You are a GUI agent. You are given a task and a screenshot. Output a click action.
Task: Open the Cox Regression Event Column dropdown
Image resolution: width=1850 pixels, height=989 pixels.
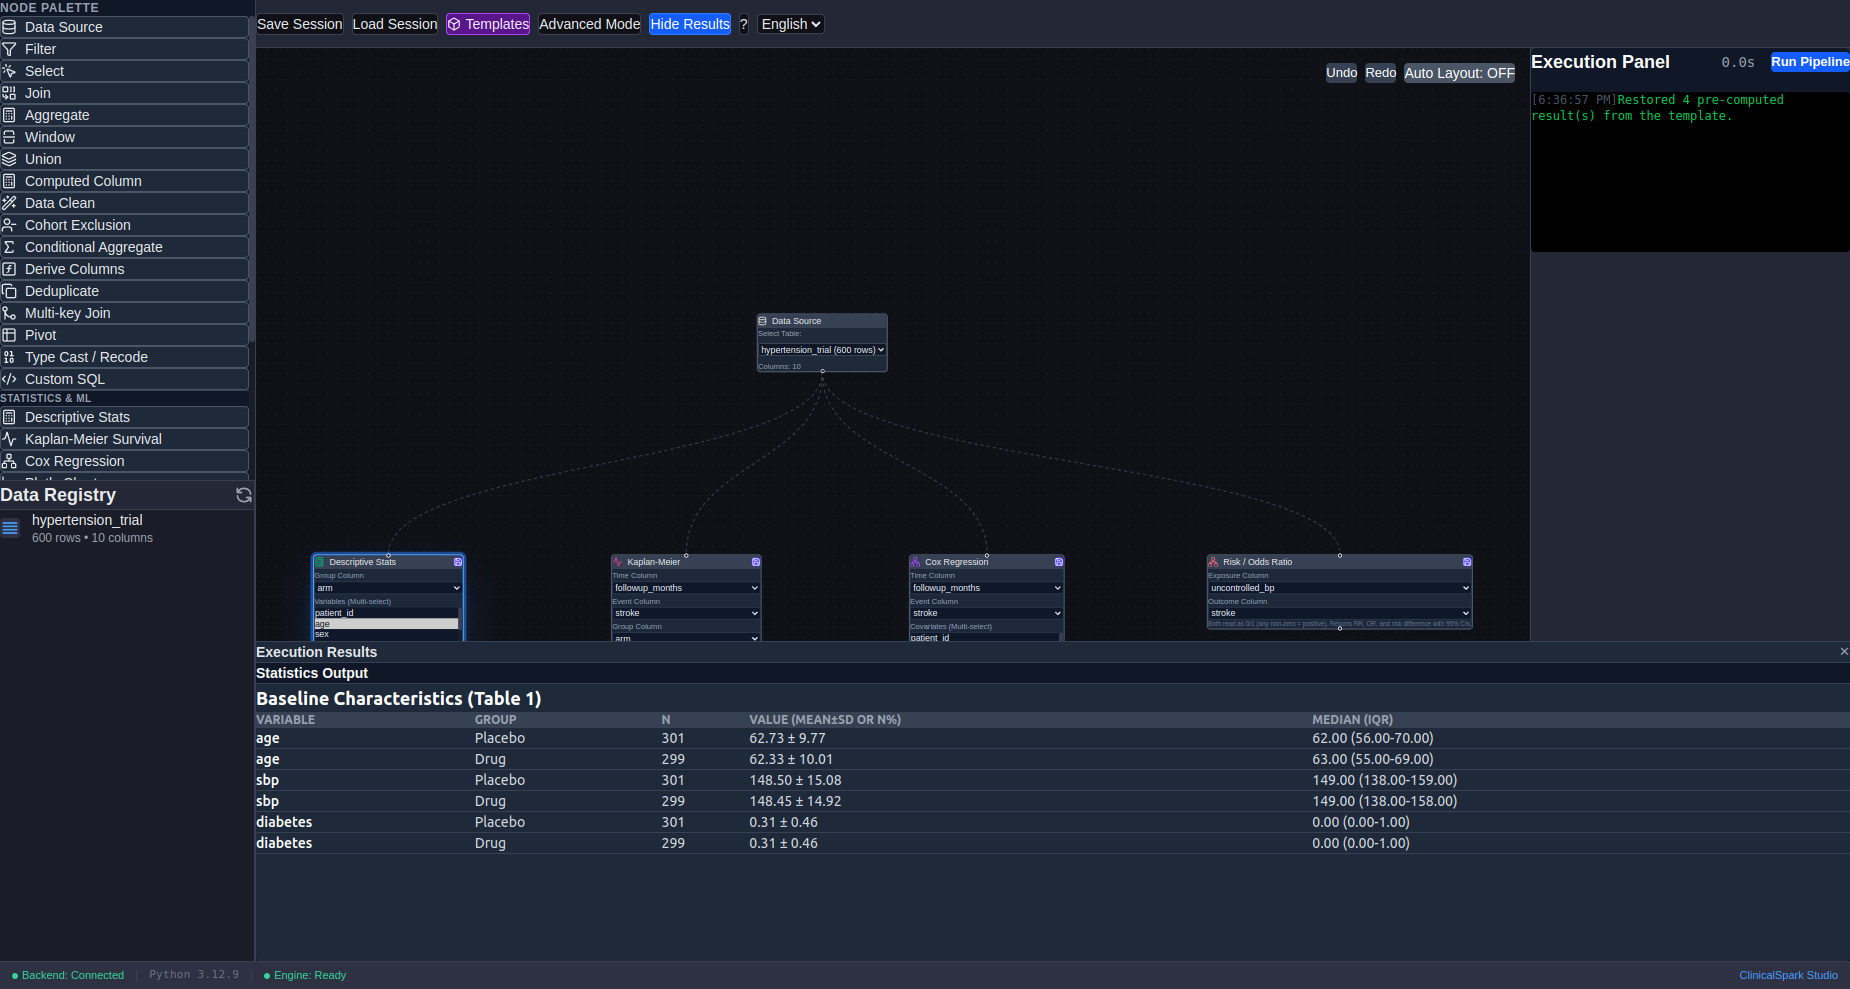(986, 613)
